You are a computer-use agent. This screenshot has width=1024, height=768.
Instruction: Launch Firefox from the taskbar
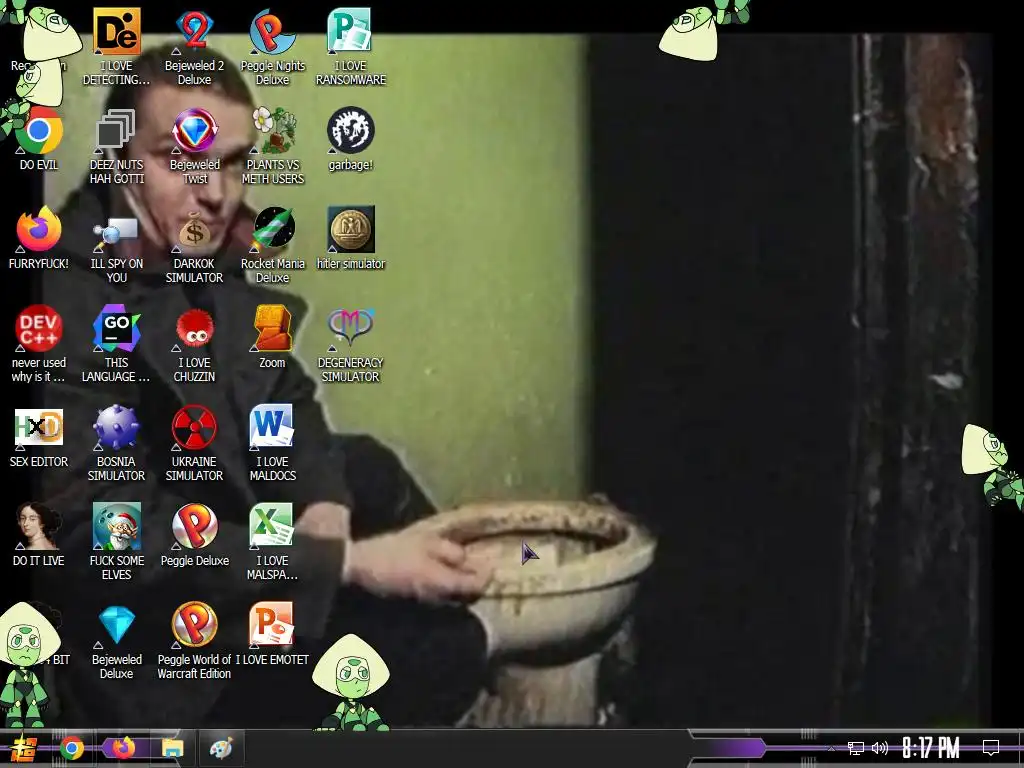click(123, 748)
